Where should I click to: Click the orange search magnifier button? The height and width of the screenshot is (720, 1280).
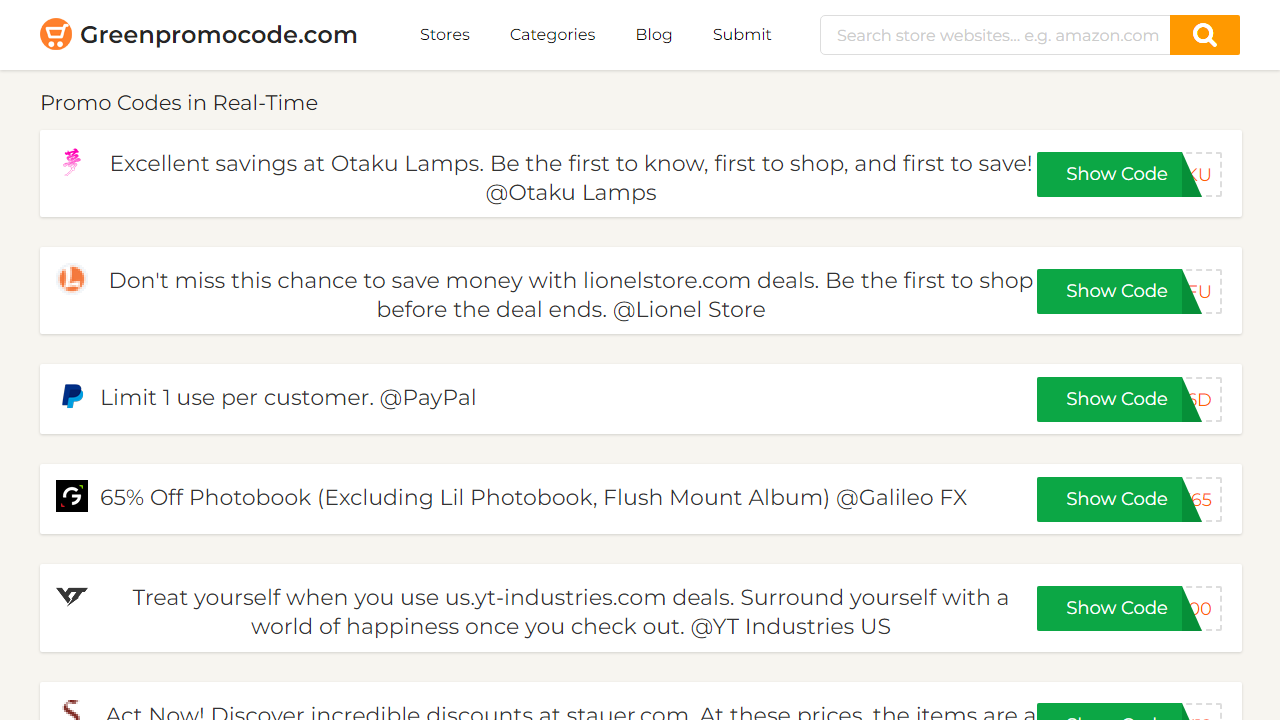[x=1204, y=35]
